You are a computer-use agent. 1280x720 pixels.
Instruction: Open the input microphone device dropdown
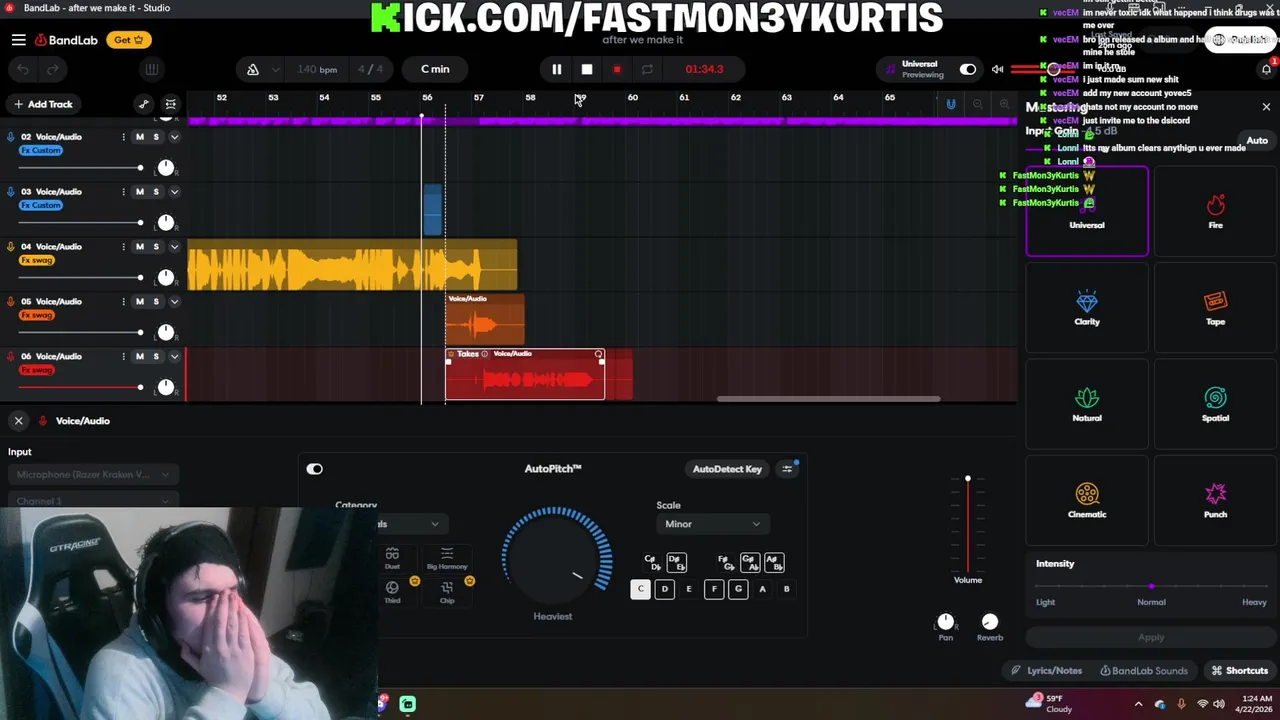tap(94, 475)
